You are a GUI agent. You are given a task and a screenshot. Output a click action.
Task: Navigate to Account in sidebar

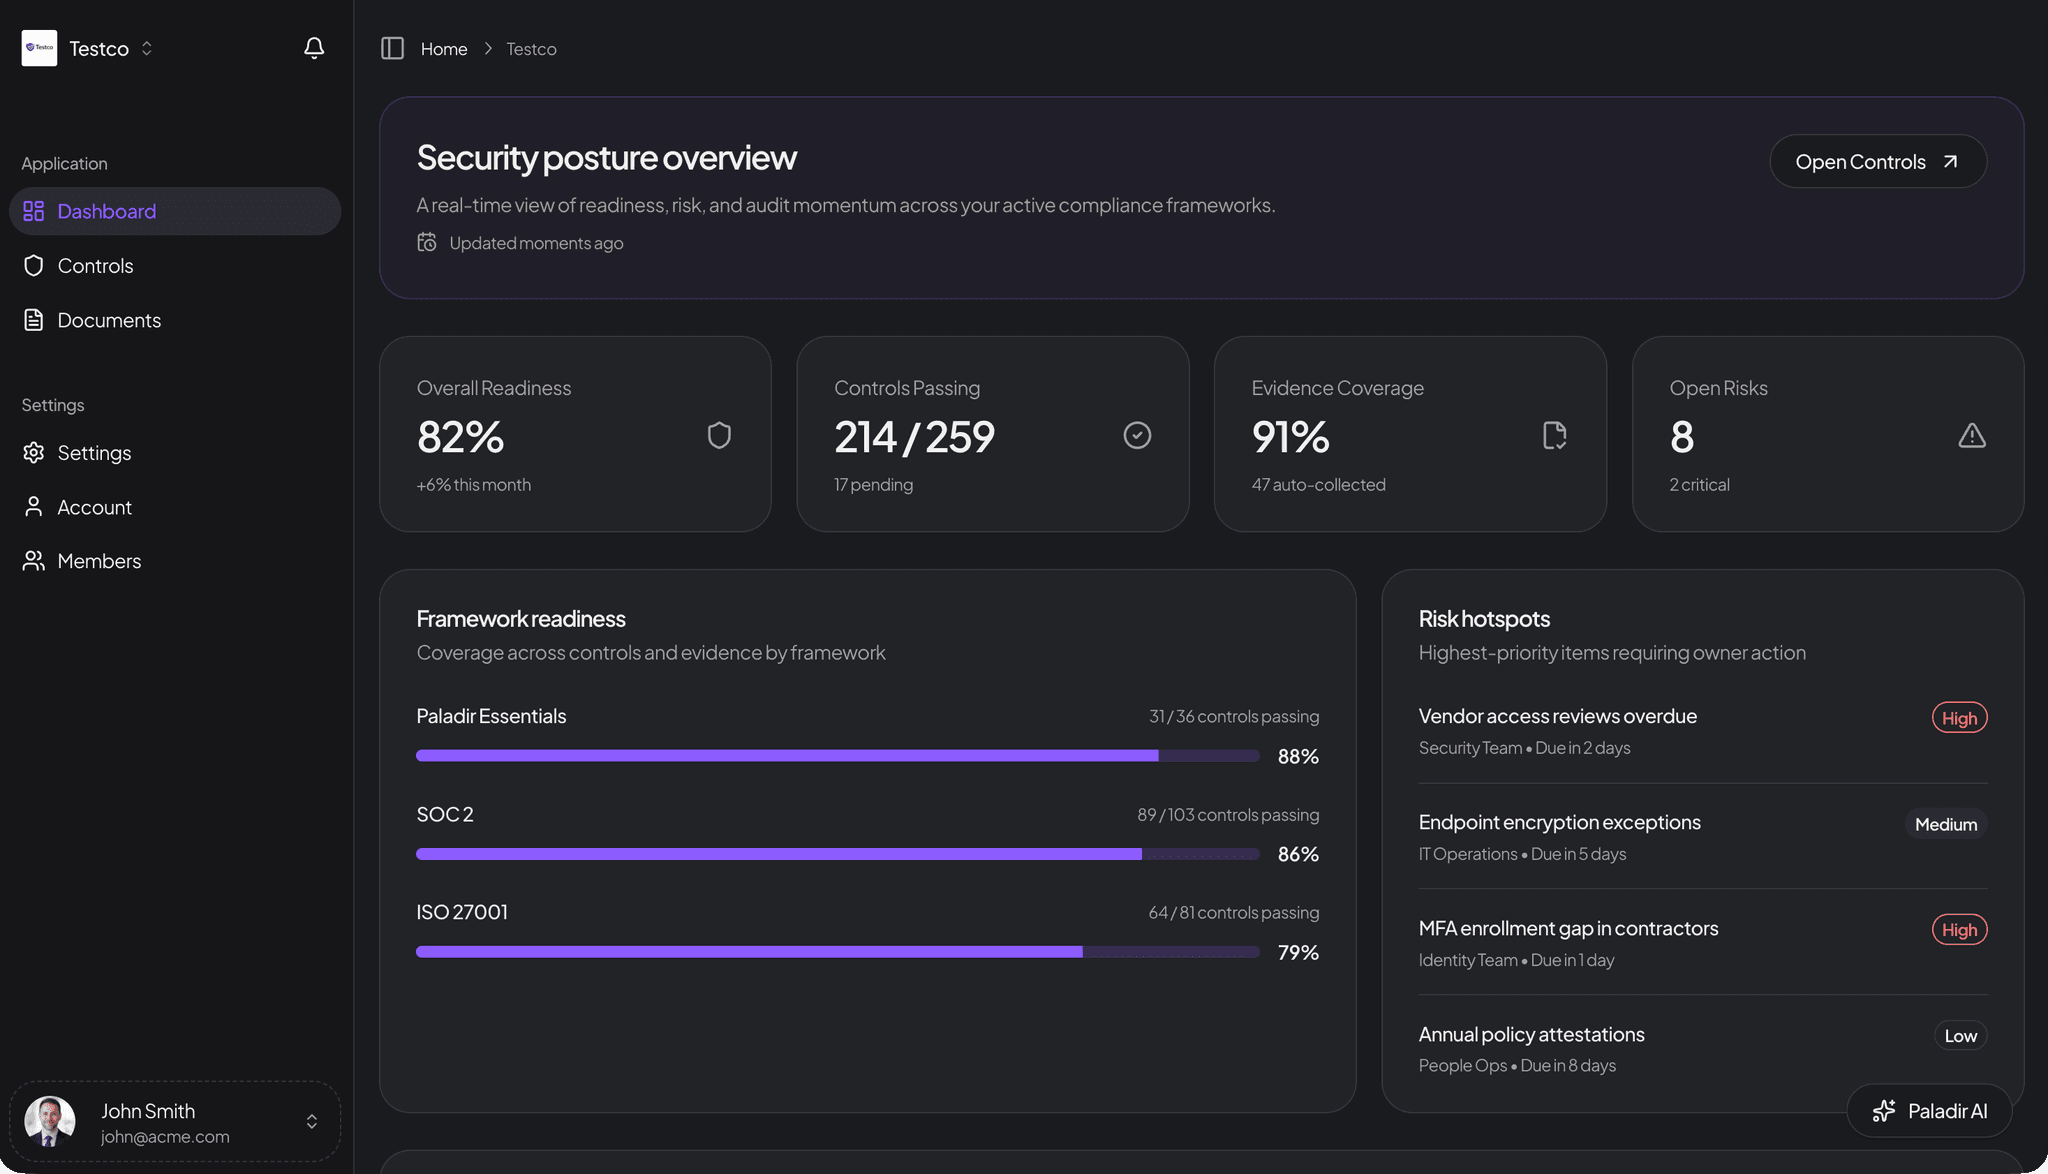tap(175, 507)
